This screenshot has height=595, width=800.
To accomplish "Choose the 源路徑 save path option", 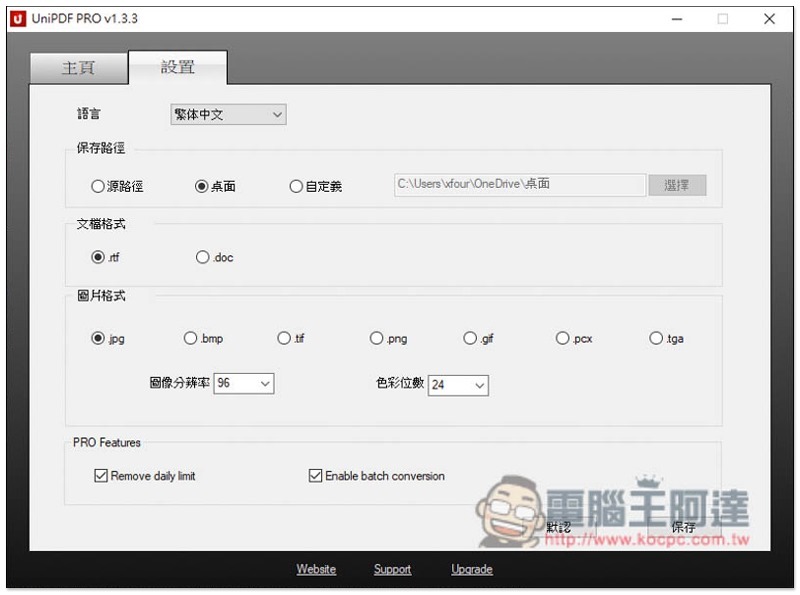I will pyautogui.click(x=117, y=186).
